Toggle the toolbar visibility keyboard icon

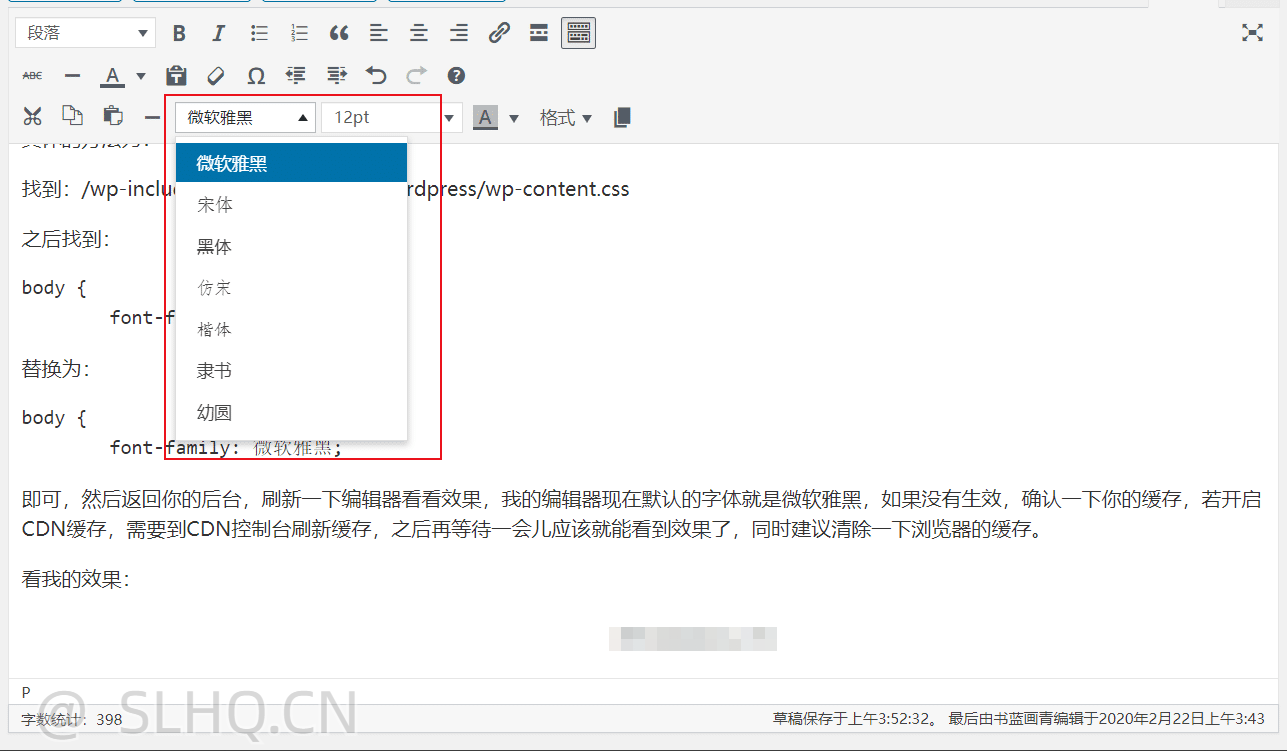pos(578,33)
